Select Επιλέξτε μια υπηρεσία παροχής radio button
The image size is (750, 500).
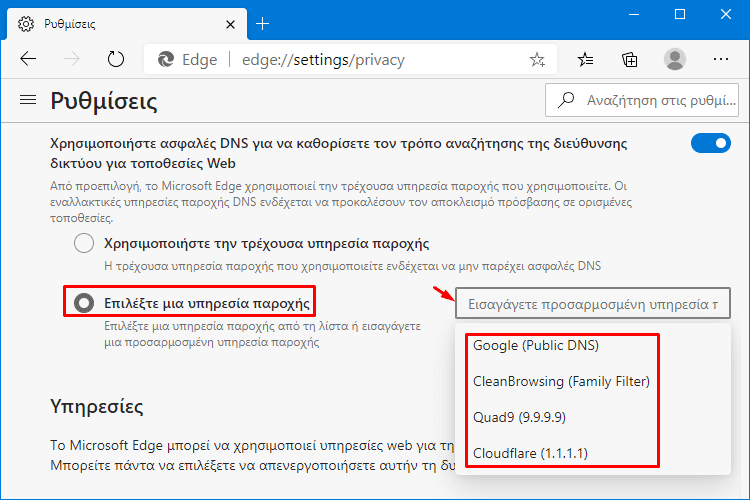(84, 303)
